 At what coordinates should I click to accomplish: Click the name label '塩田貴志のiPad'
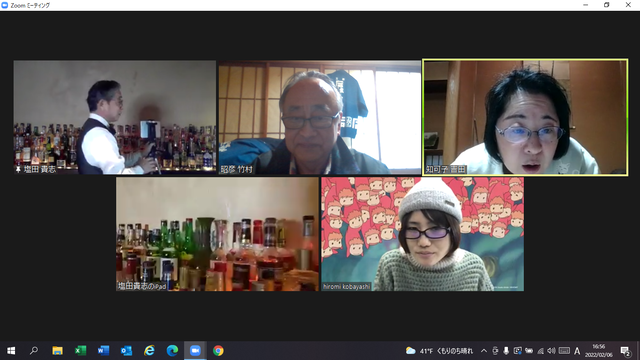[142, 287]
